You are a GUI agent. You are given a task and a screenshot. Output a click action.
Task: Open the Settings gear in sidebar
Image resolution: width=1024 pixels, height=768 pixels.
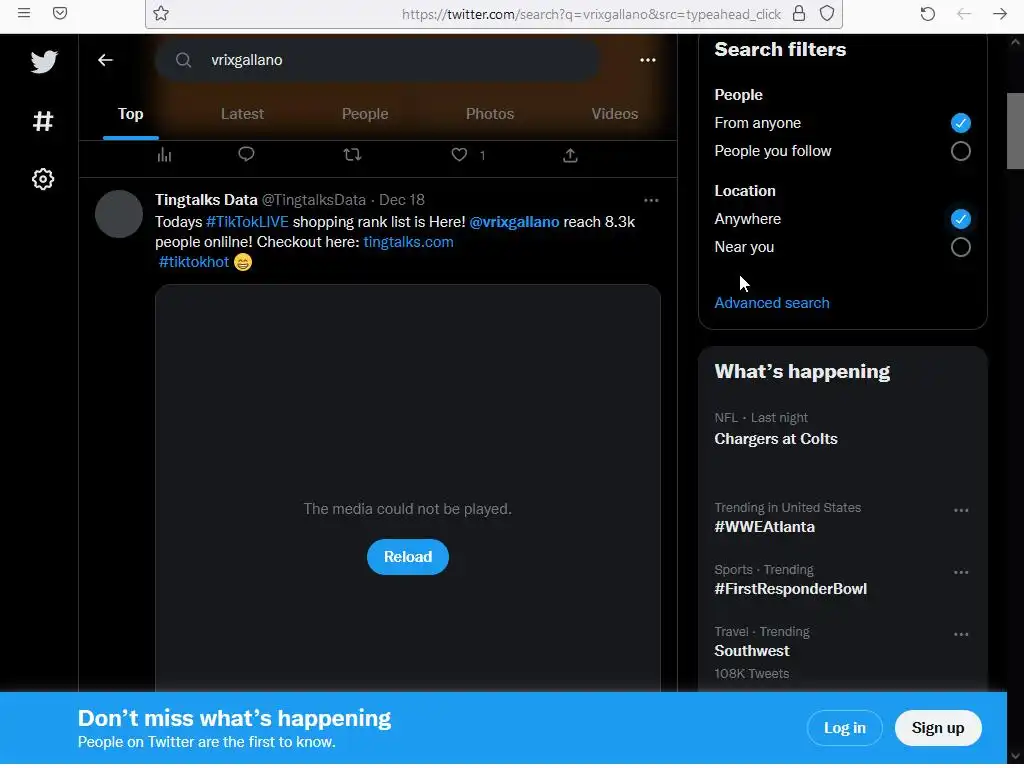pos(43,179)
